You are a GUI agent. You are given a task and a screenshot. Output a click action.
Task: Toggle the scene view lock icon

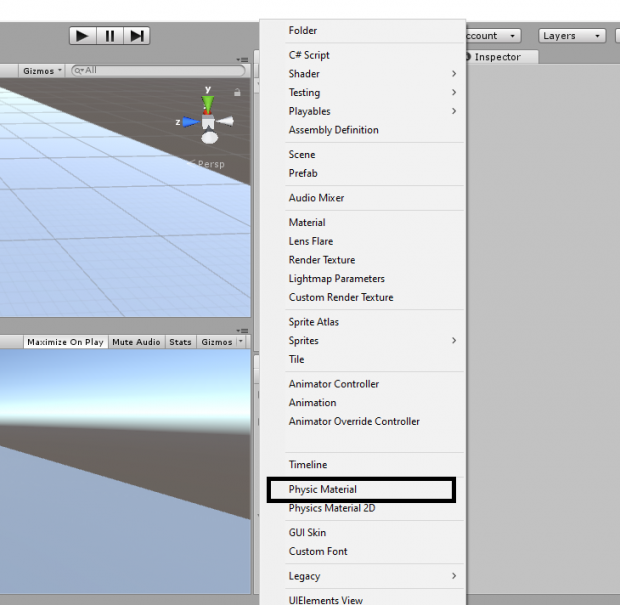click(237, 92)
